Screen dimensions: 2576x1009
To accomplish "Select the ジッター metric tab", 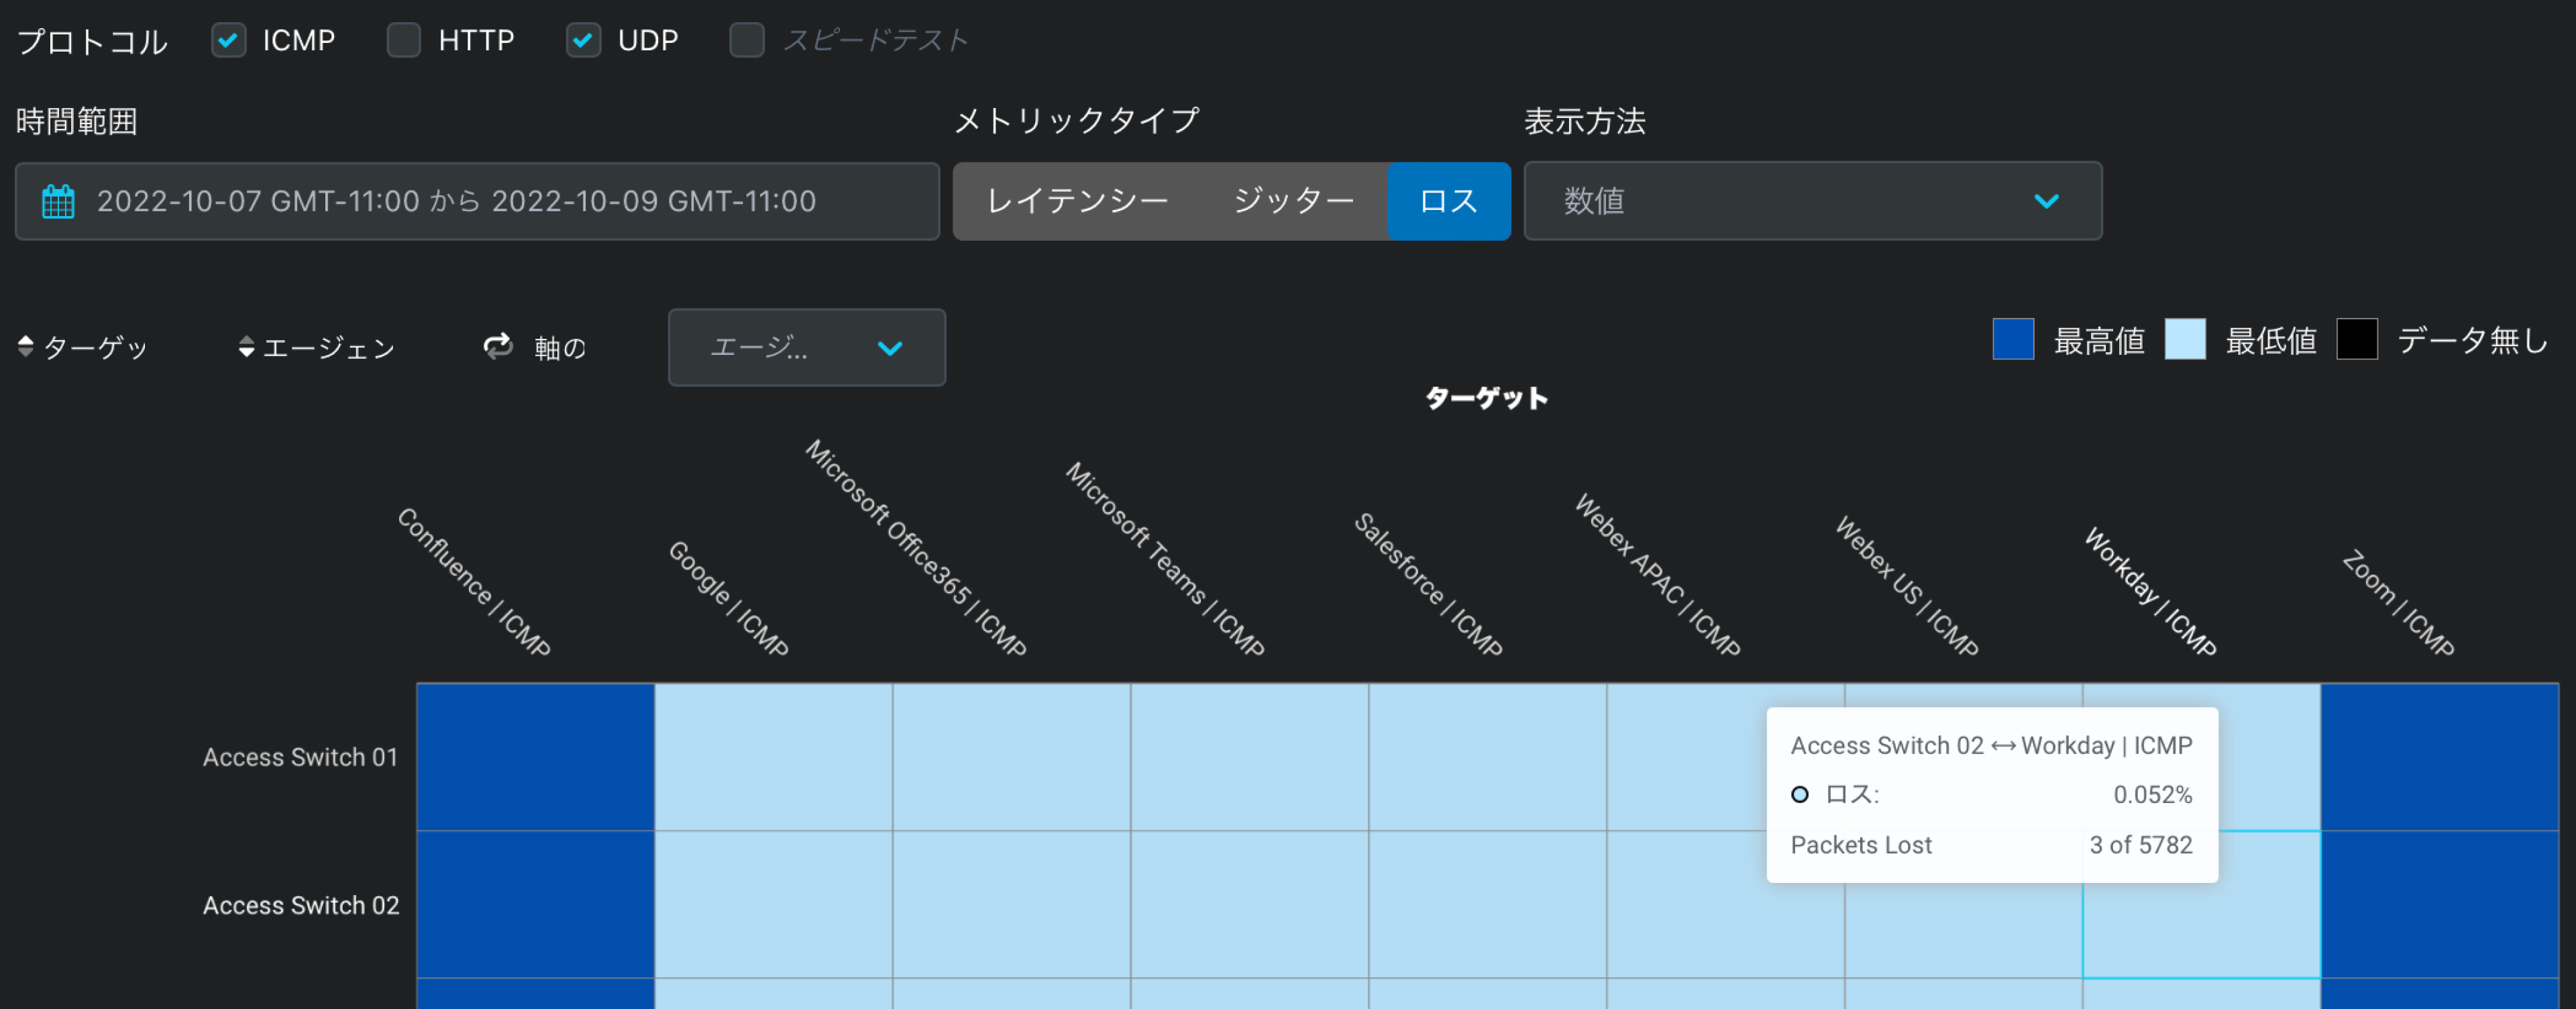I will pos(1293,201).
